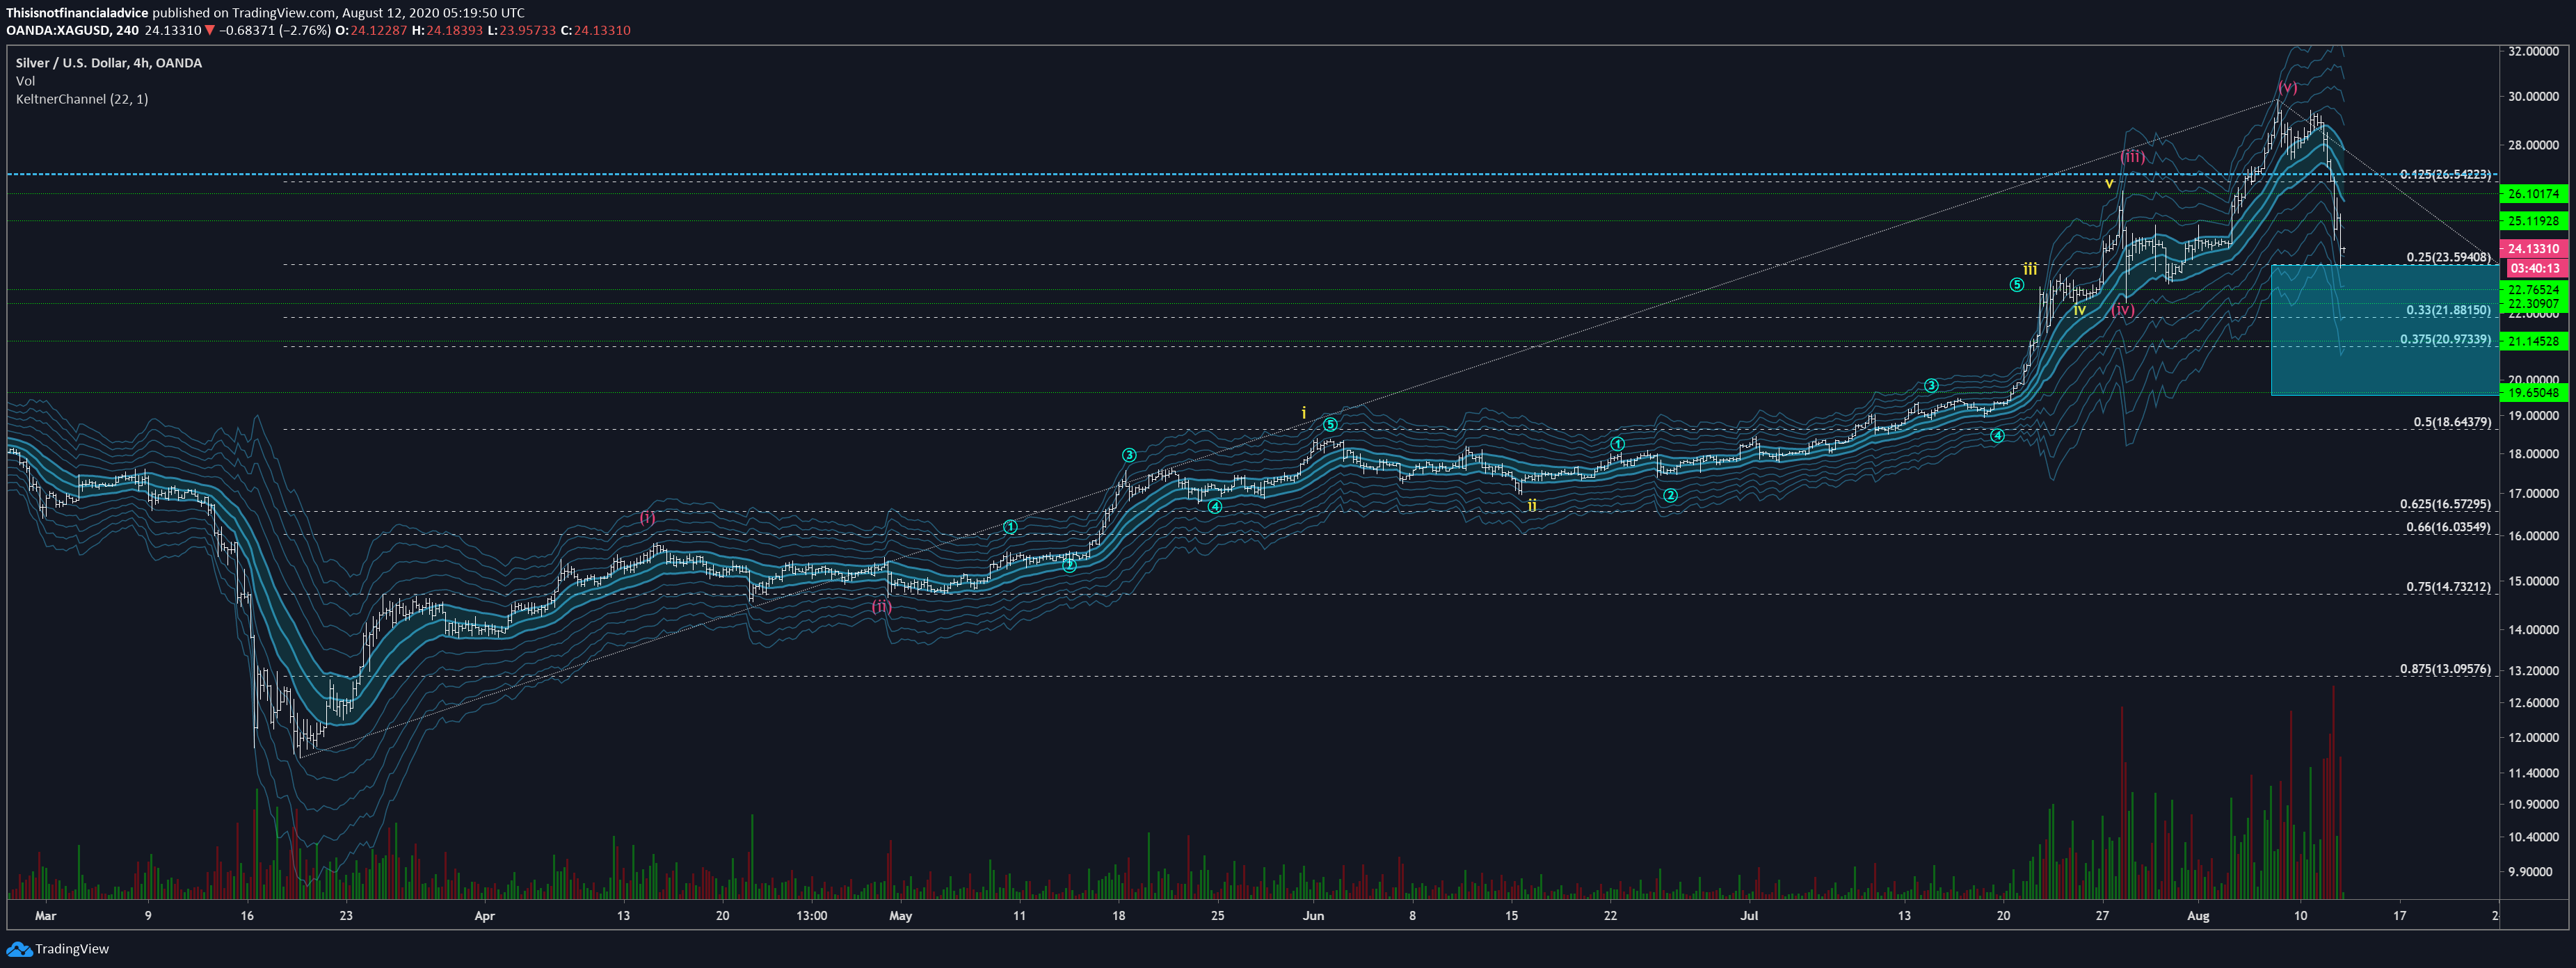This screenshot has height=968, width=2576.
Task: Click the yellow 'iv' wave label
Action: coord(2079,311)
